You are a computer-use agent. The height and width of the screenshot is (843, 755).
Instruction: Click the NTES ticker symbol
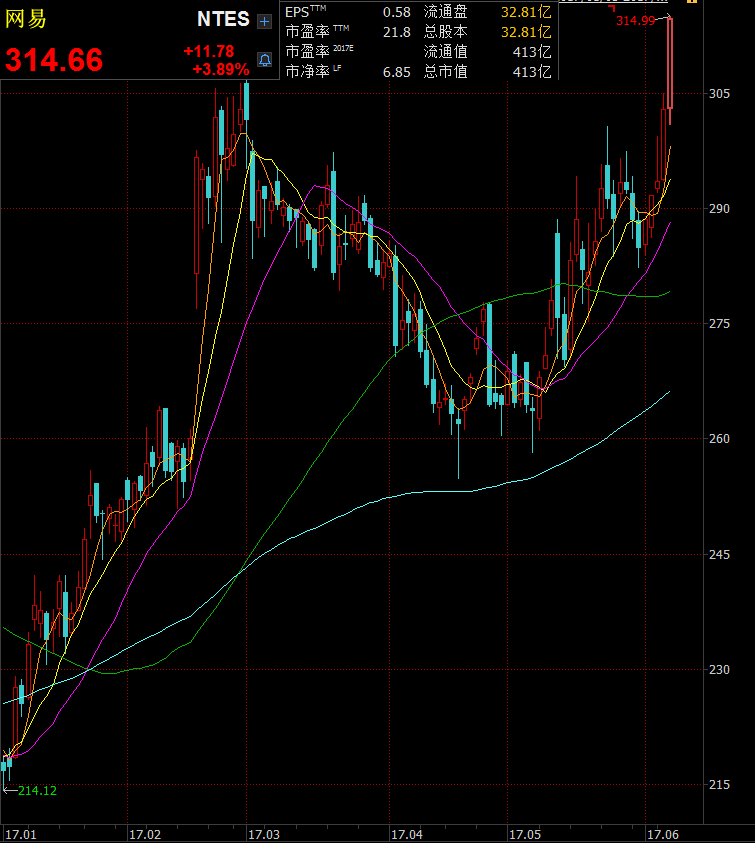coord(223,20)
